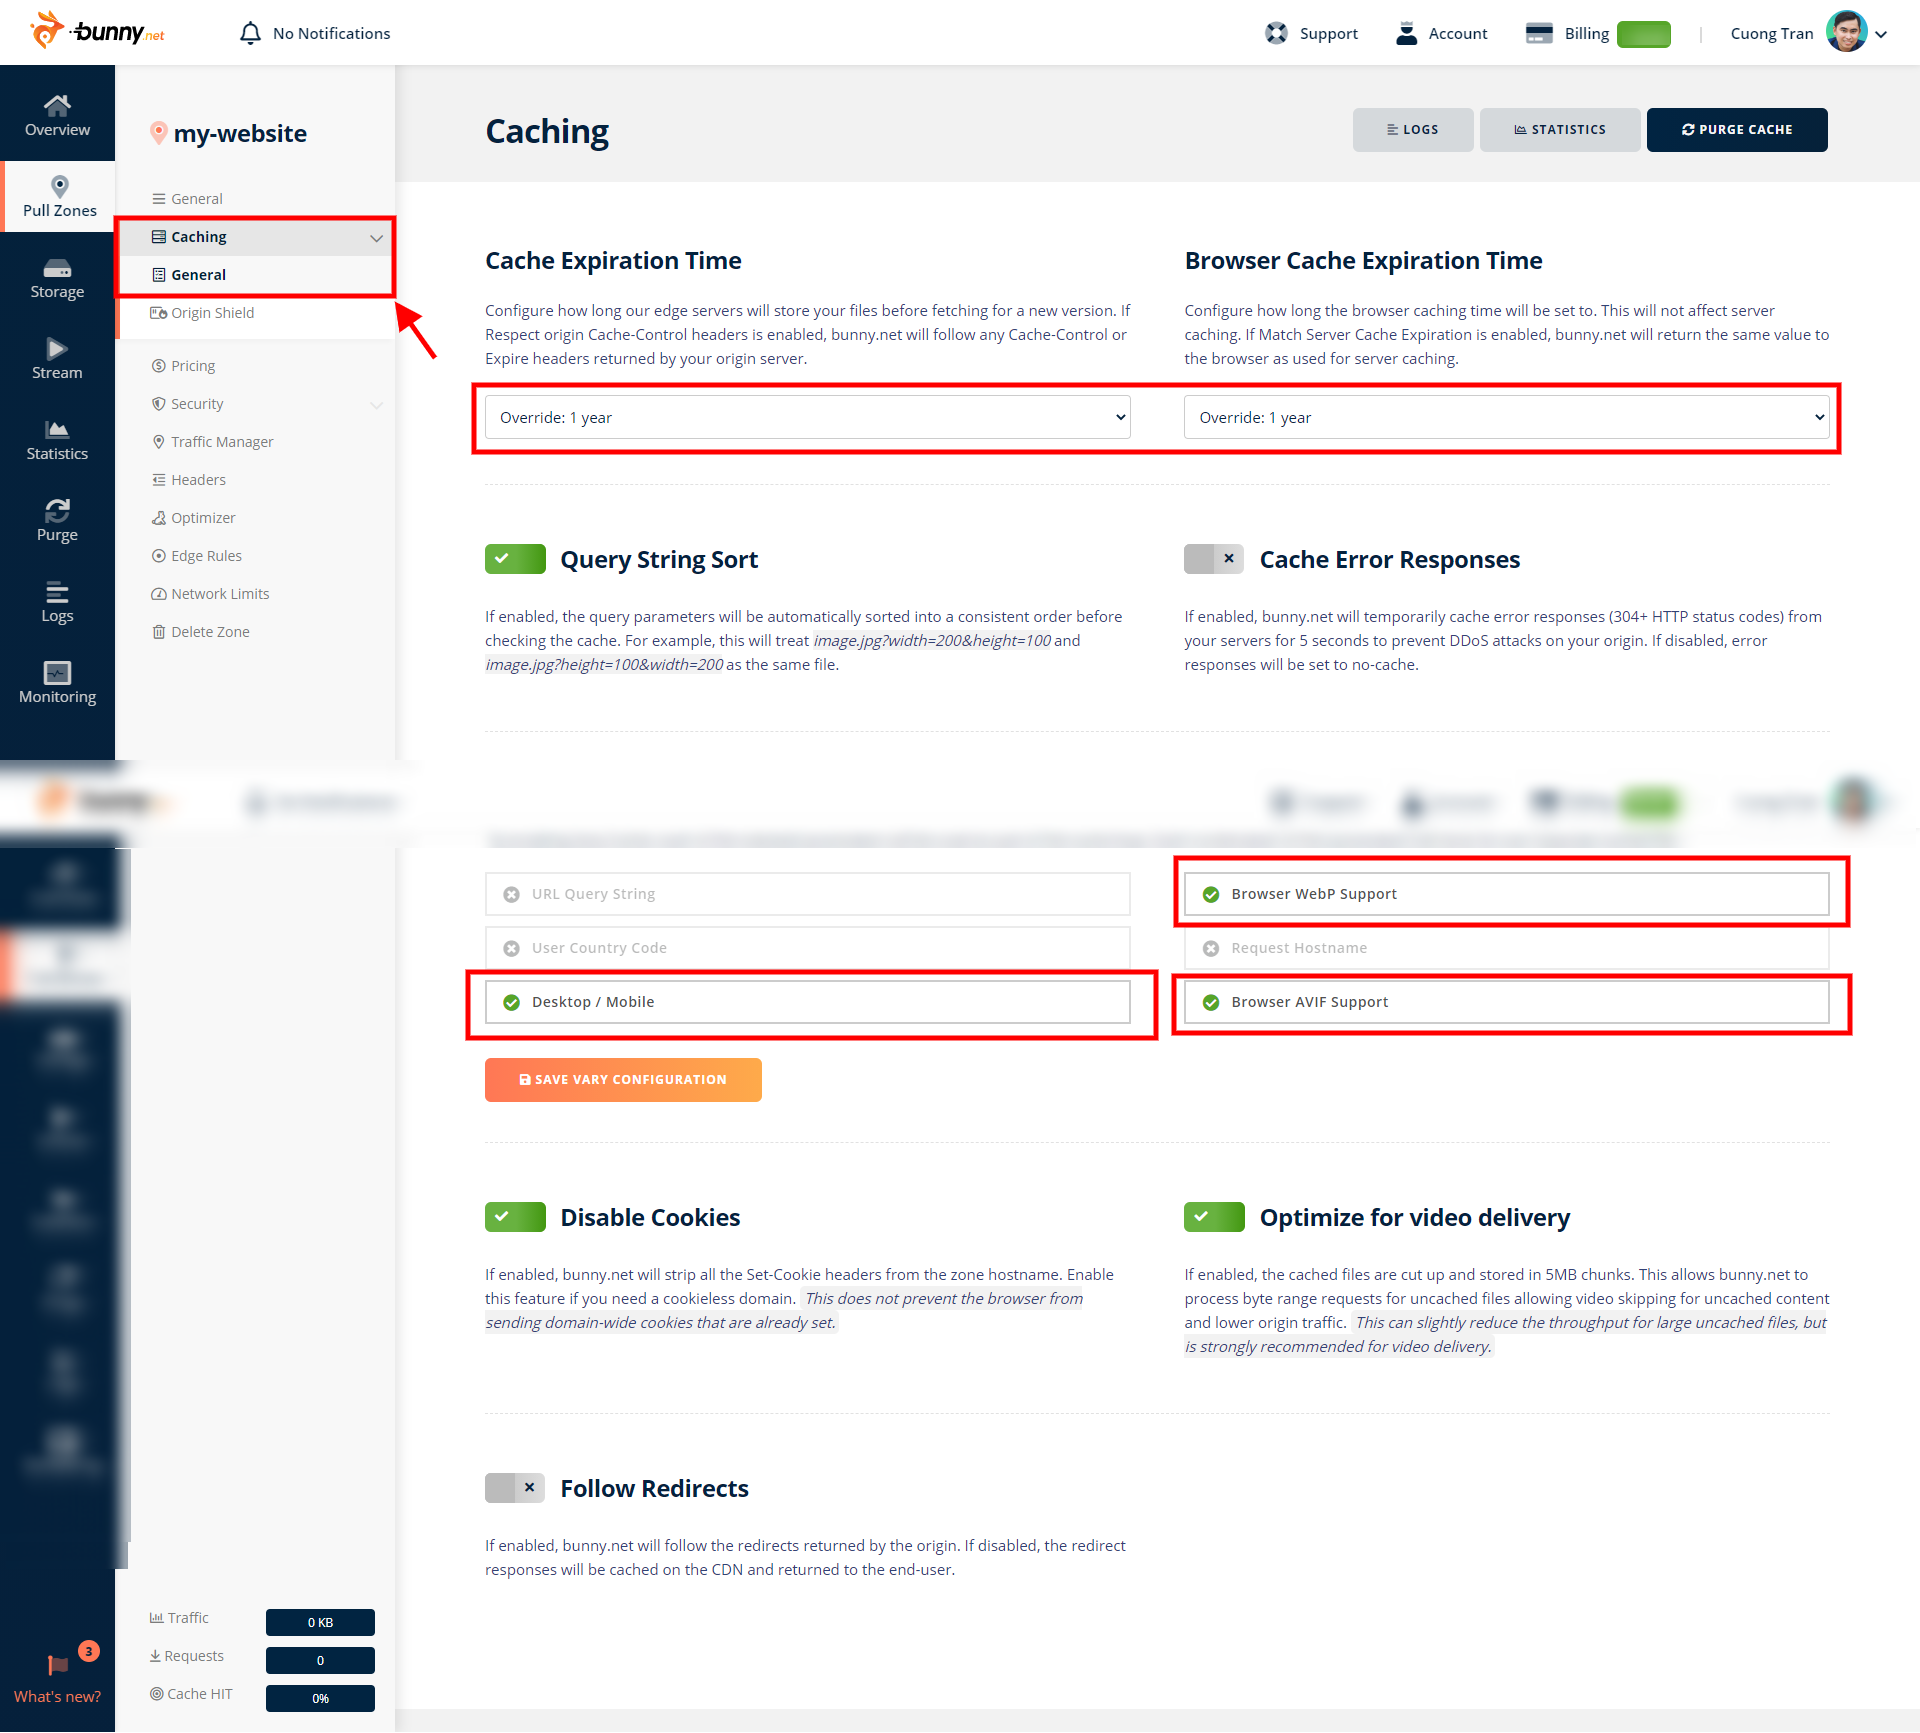Open the Monitoring icon
This screenshot has height=1733, width=1920.
tap(57, 673)
